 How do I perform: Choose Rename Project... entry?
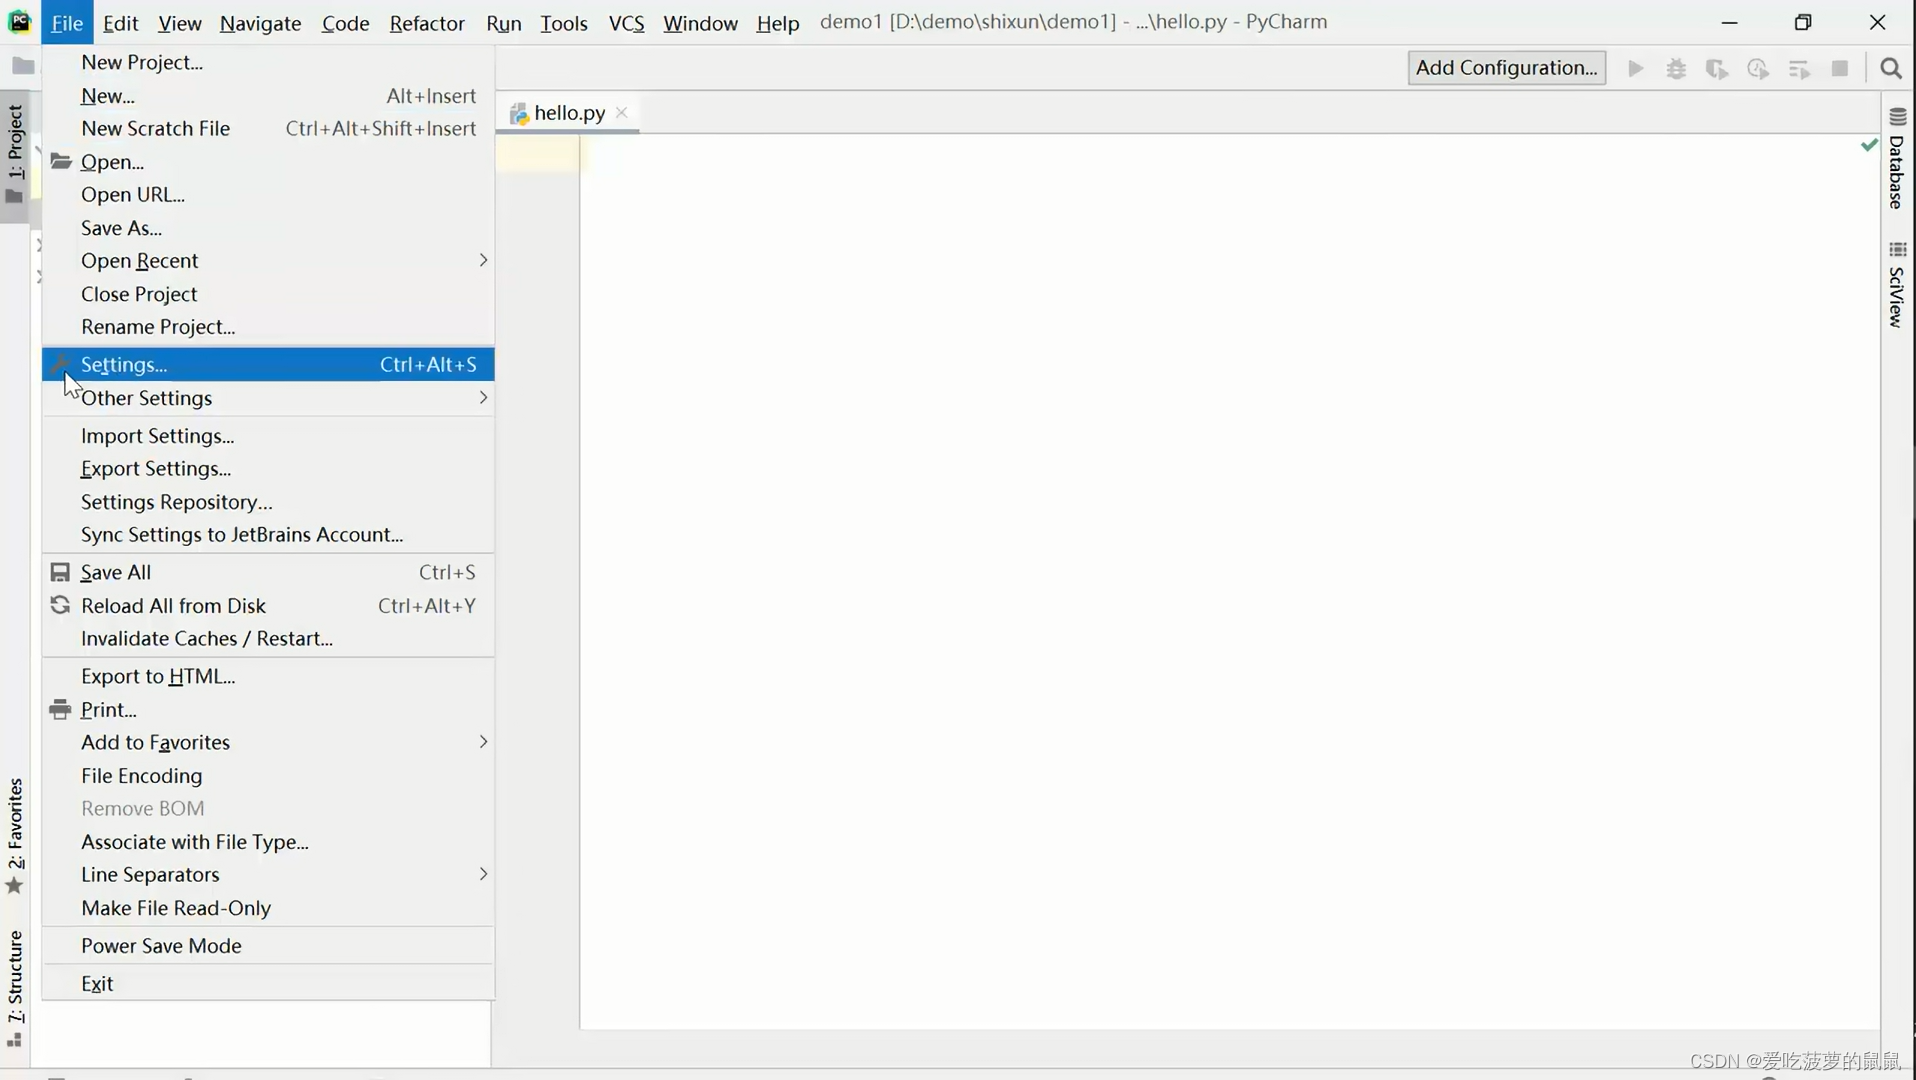(268, 327)
